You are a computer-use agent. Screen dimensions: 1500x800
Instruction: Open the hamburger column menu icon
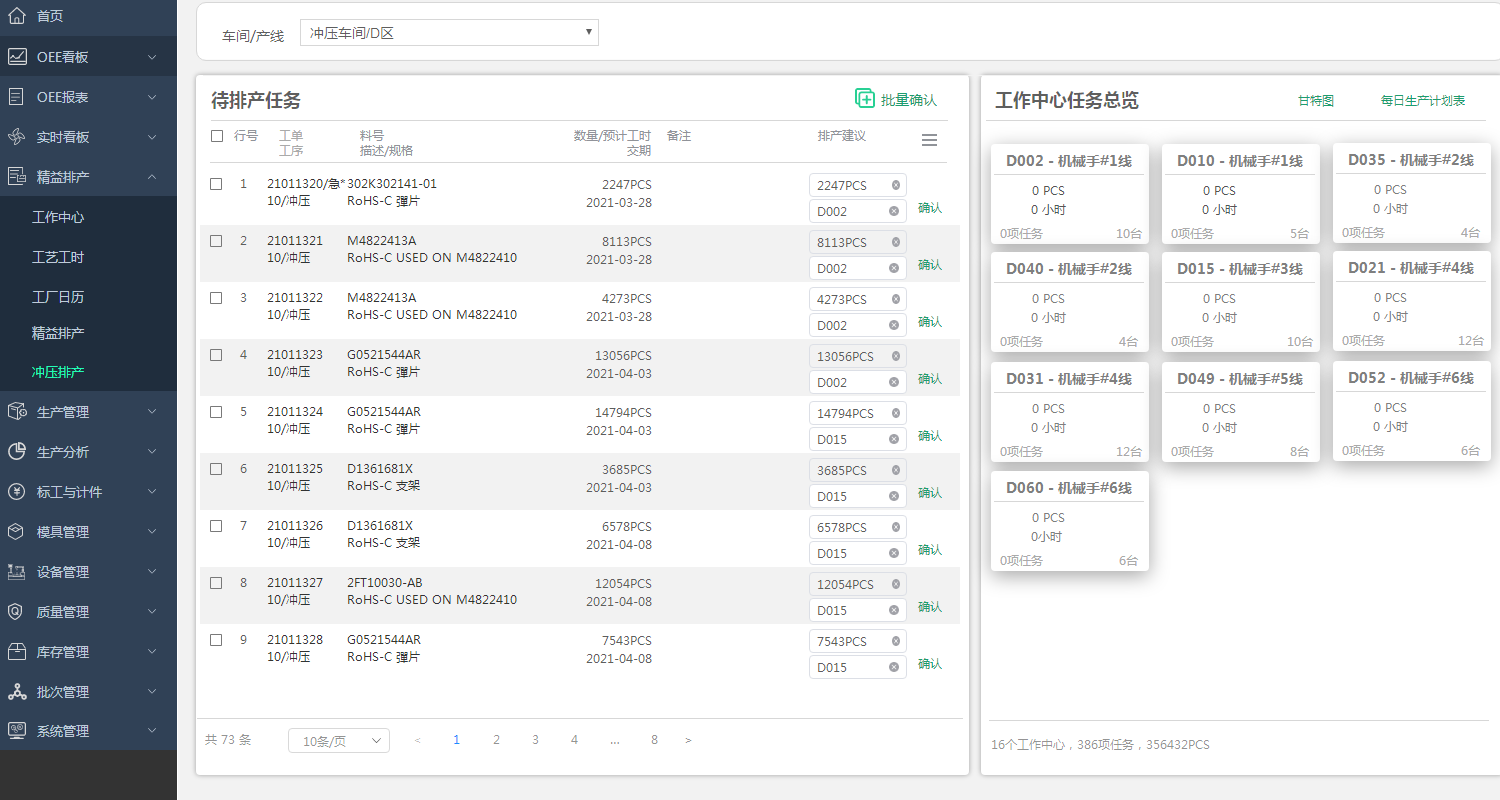point(929,141)
